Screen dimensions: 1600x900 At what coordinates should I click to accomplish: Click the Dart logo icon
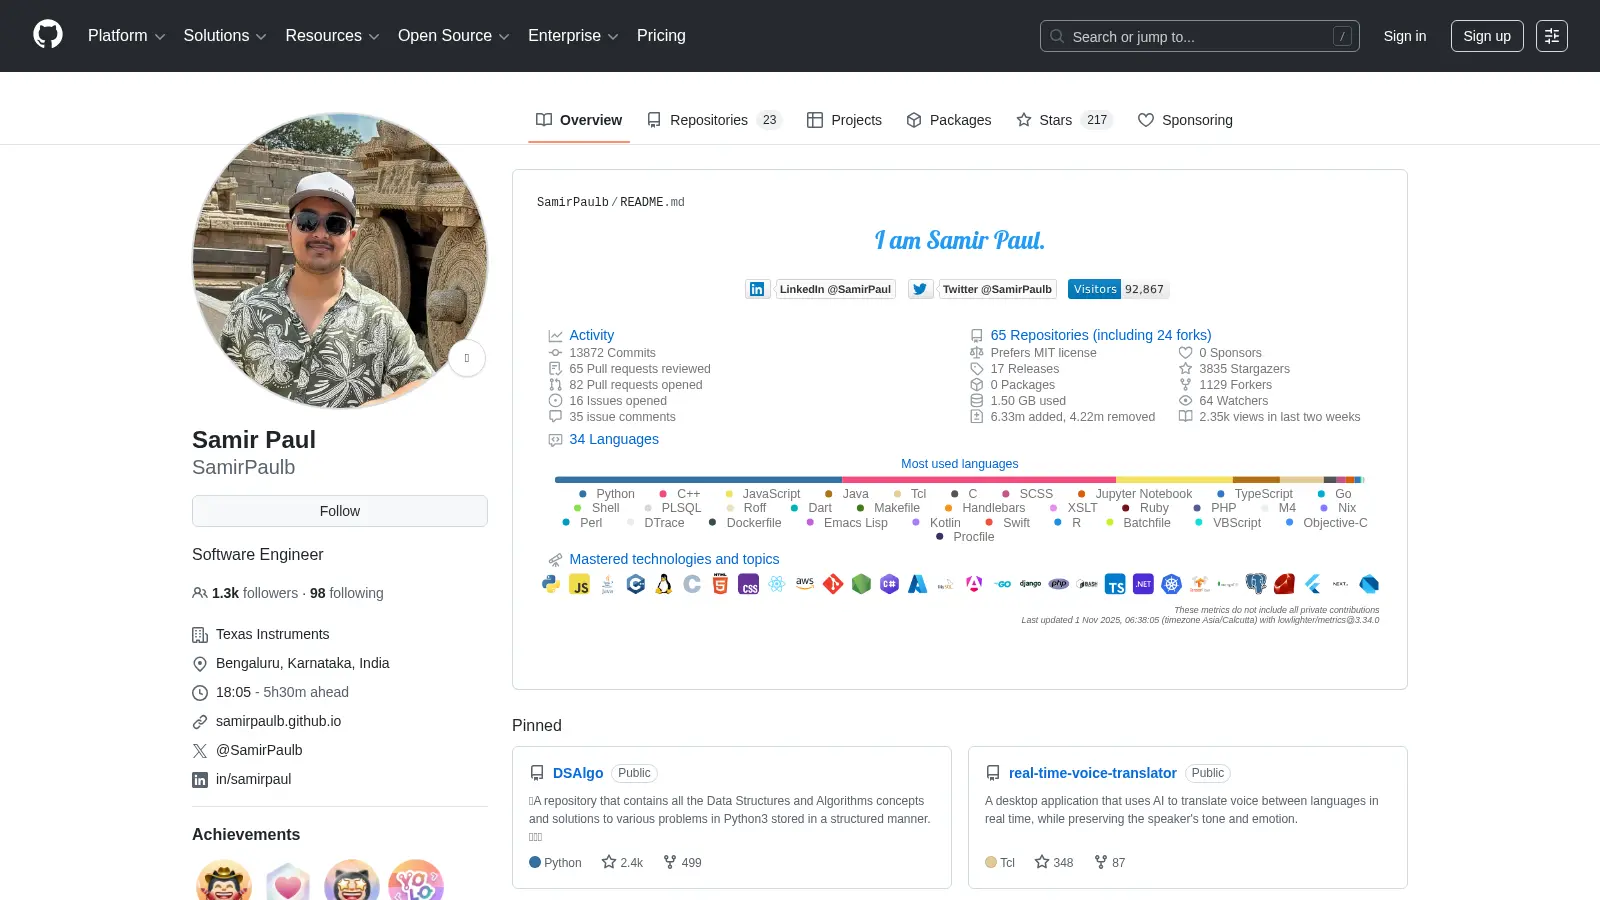[x=1369, y=585]
